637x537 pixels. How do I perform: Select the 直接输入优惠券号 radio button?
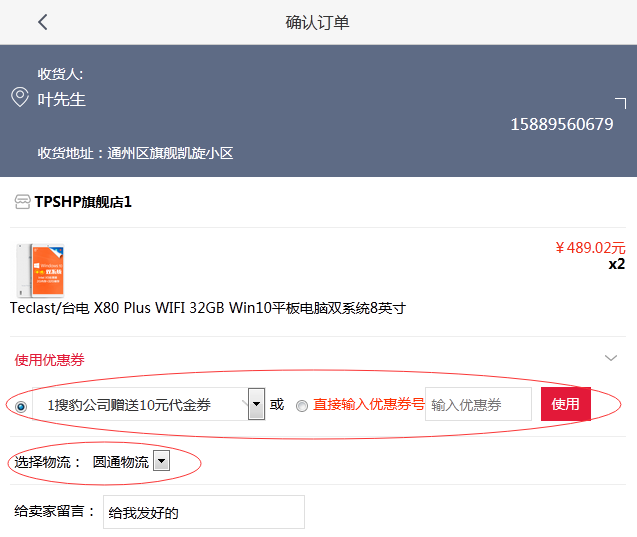302,406
